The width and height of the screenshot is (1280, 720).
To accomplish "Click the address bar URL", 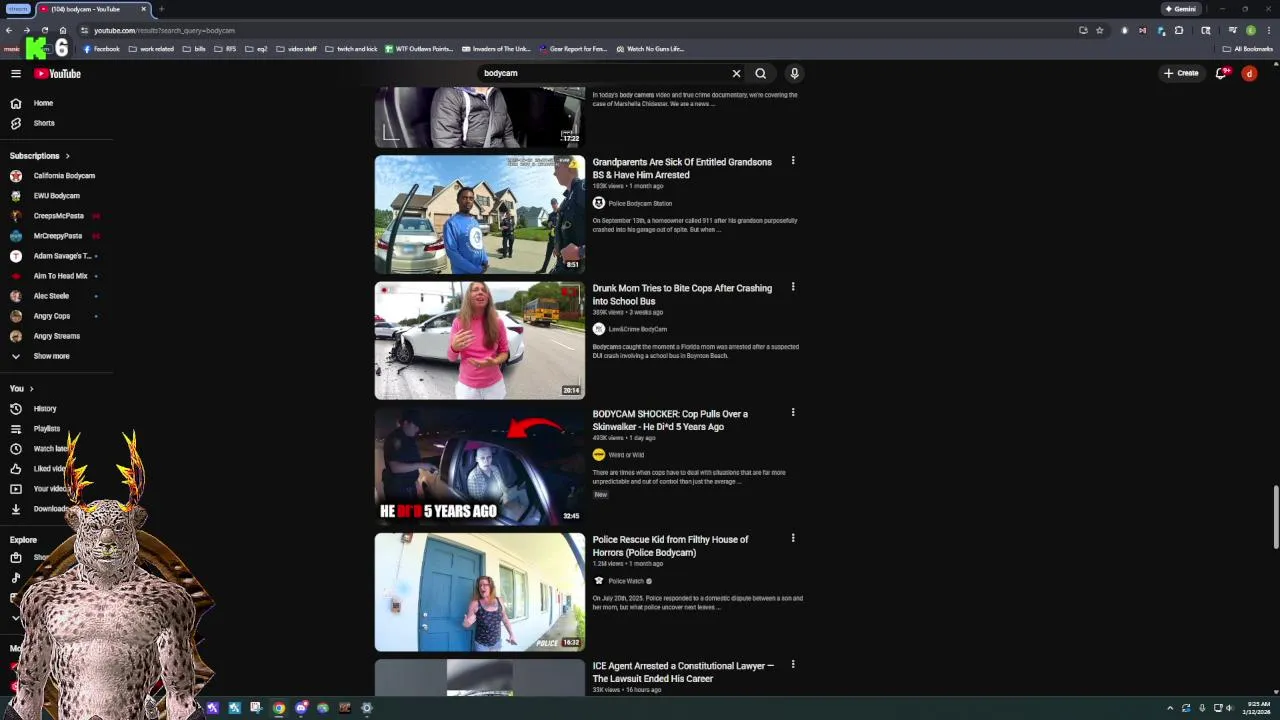I will click(x=164, y=30).
